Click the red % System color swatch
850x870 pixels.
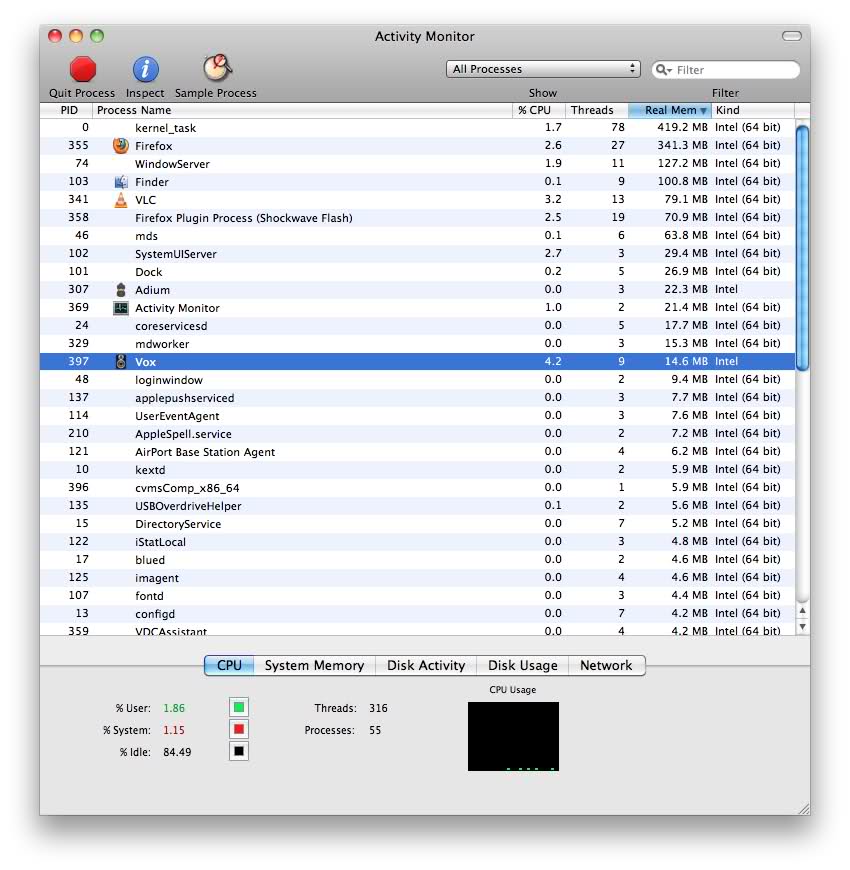[x=239, y=730]
